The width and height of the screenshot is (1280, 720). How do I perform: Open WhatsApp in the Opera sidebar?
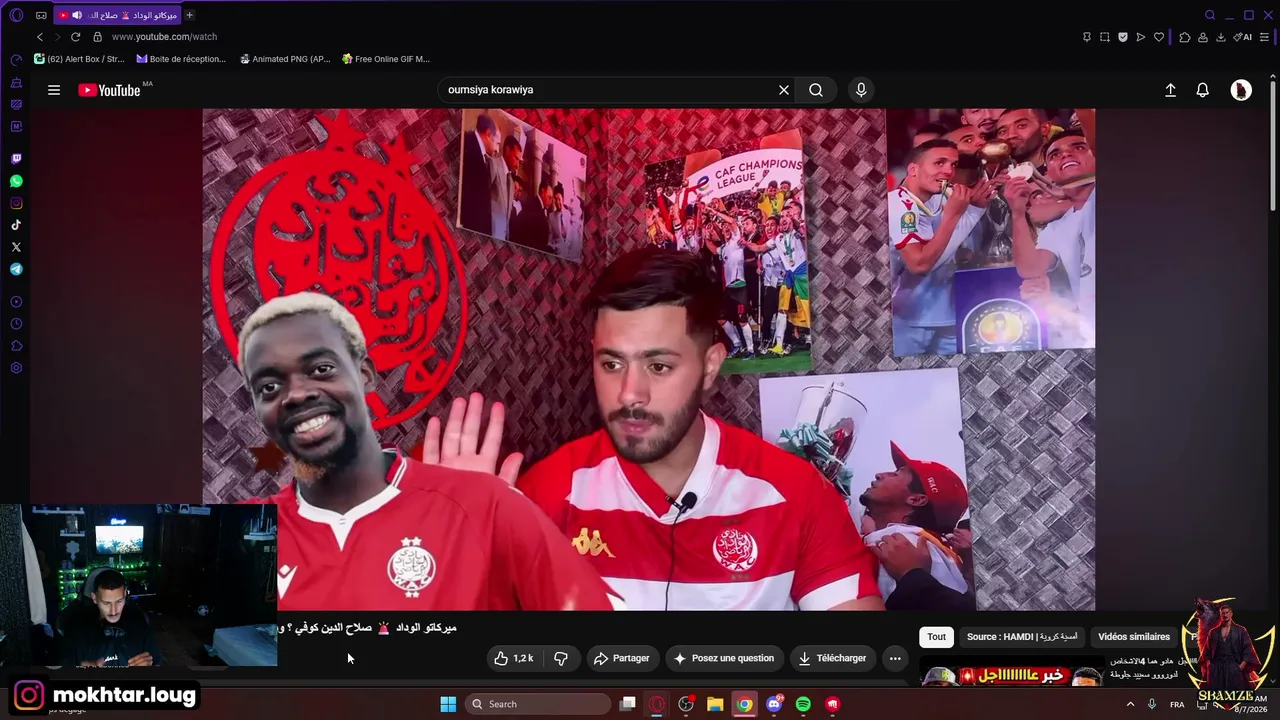(x=16, y=181)
